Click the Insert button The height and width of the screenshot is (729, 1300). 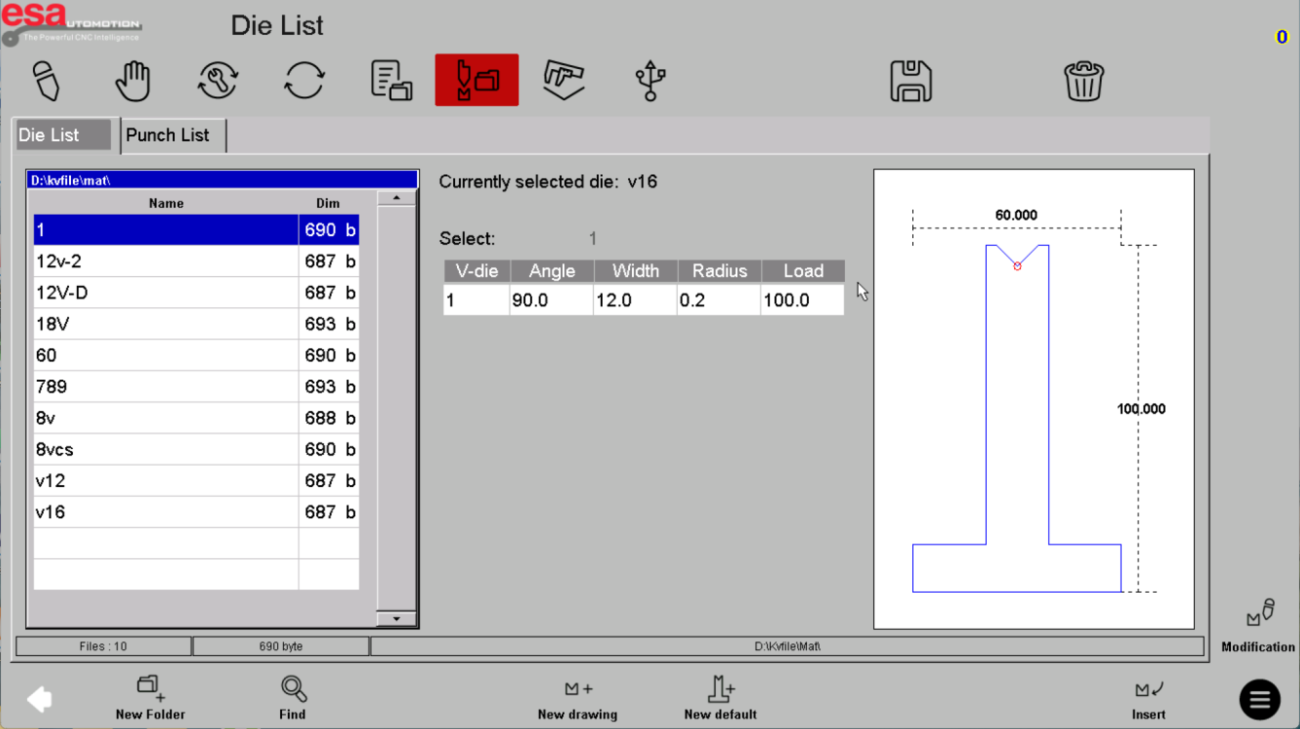click(x=1148, y=697)
